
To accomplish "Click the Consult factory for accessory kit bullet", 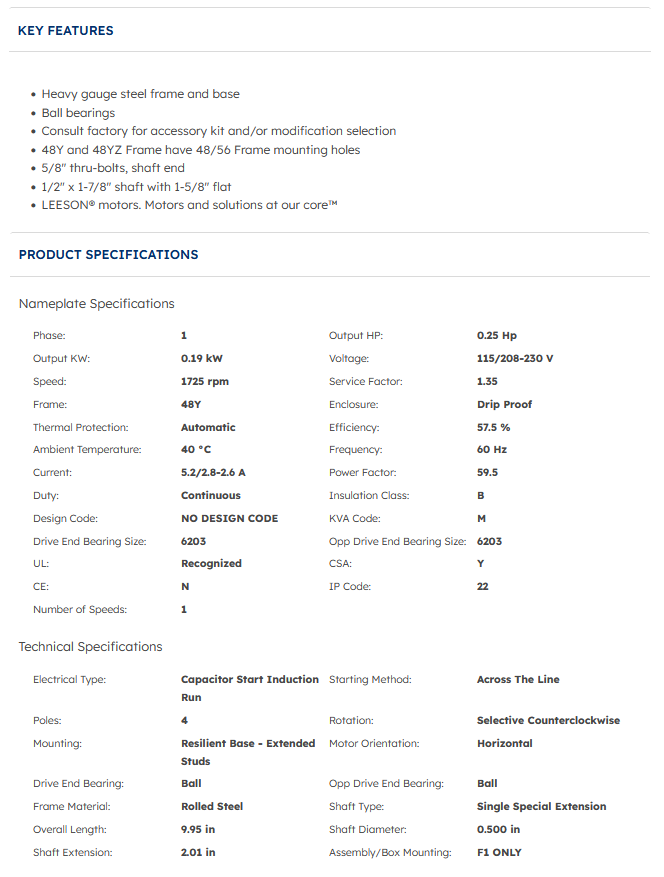I will [x=218, y=131].
